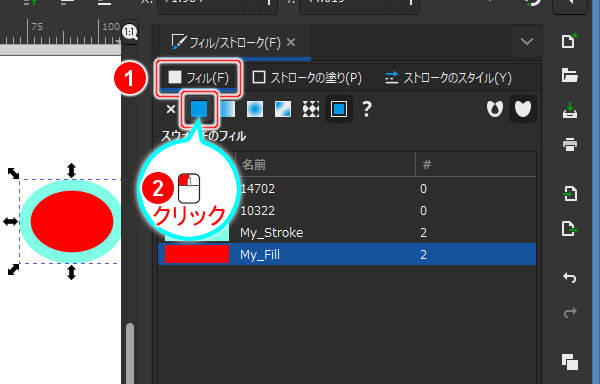Screen dimensions: 600x384
Task: Switch to the ストロークのスタイル(Y) tab
Action: [448, 78]
